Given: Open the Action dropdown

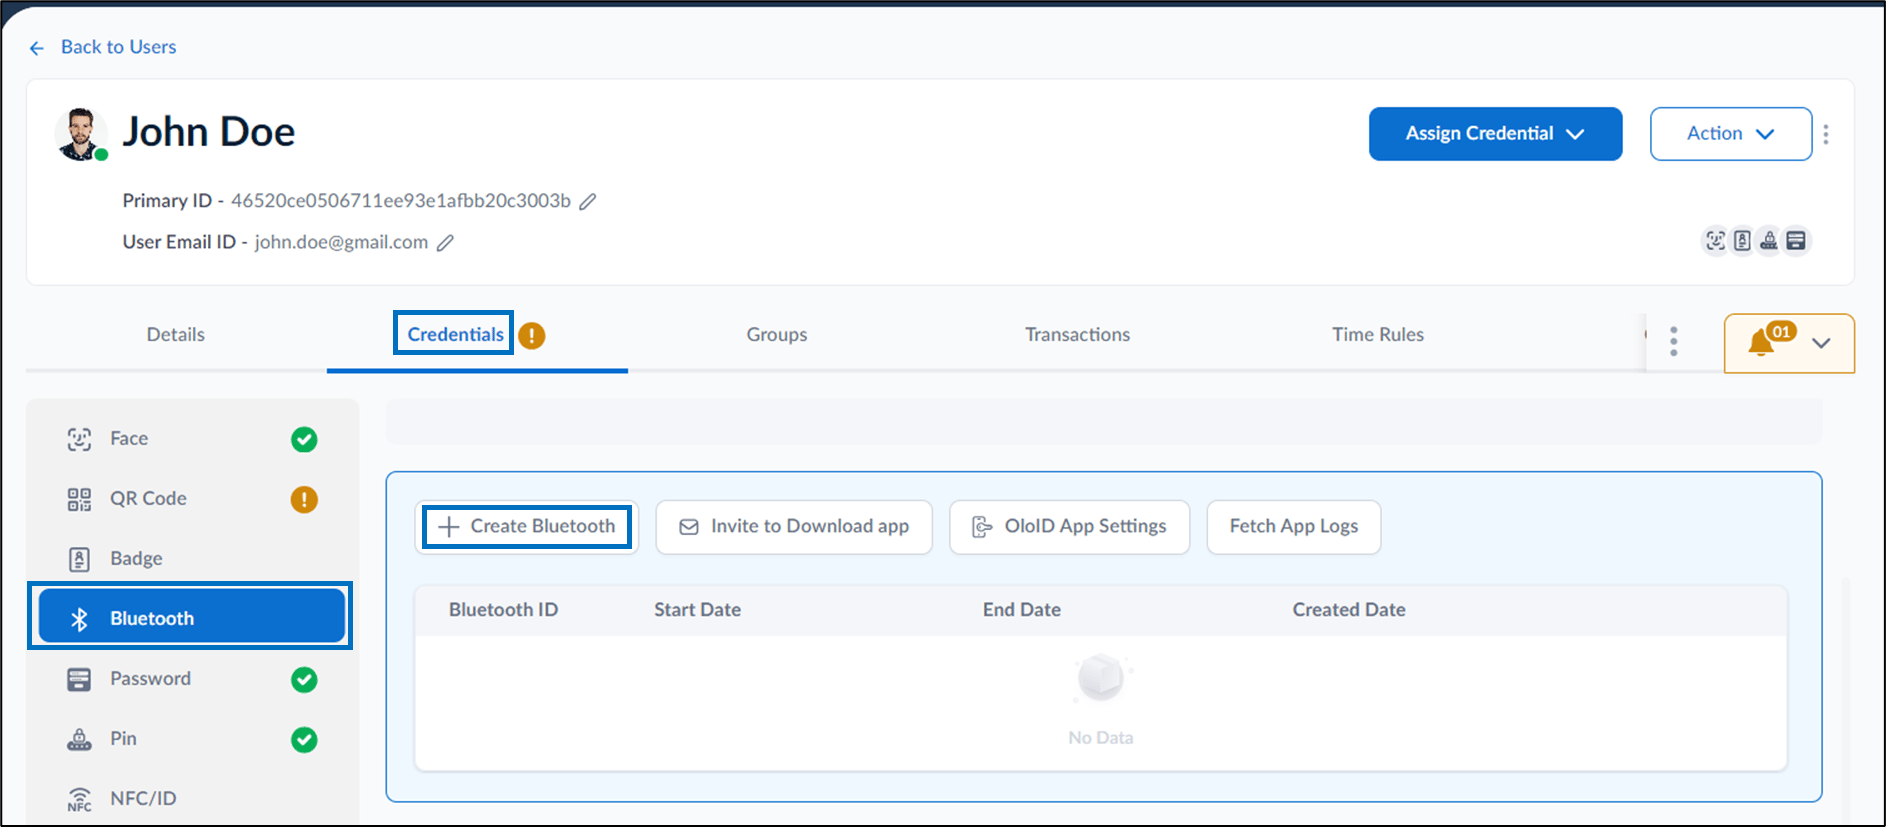Looking at the screenshot, I should pyautogui.click(x=1730, y=134).
